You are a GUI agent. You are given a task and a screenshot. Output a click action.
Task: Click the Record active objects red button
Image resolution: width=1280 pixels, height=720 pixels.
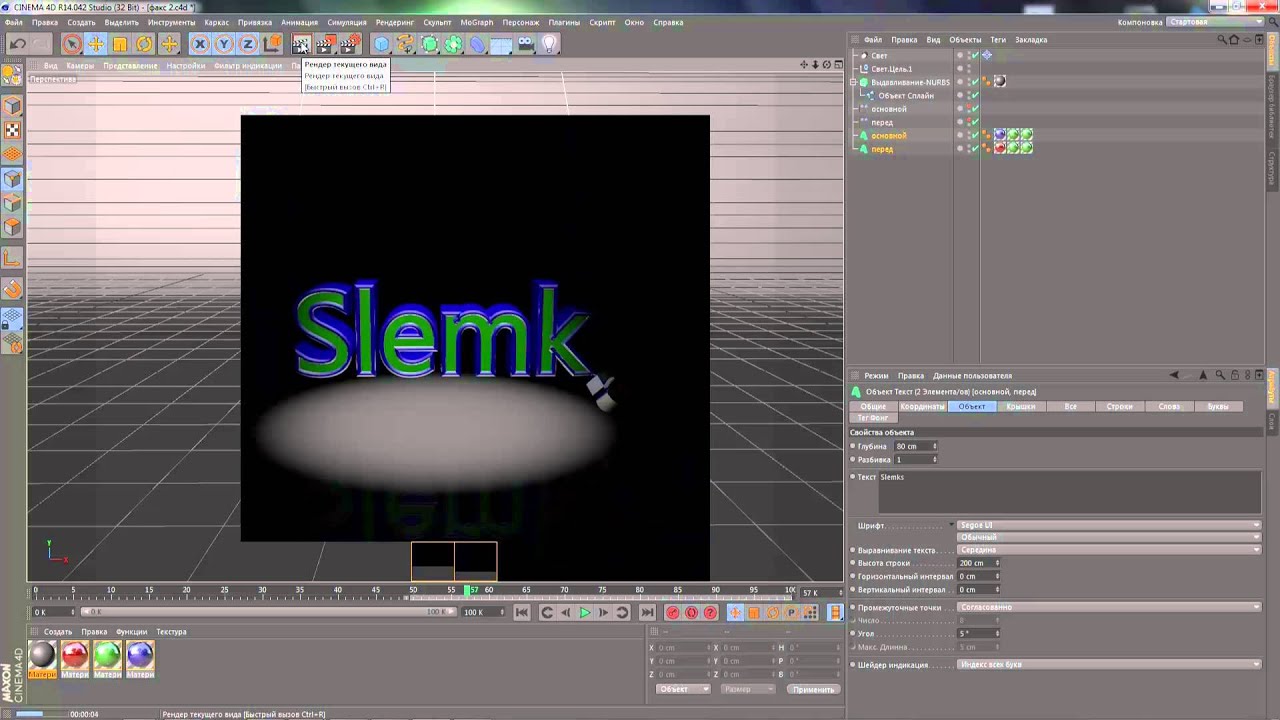tap(673, 612)
